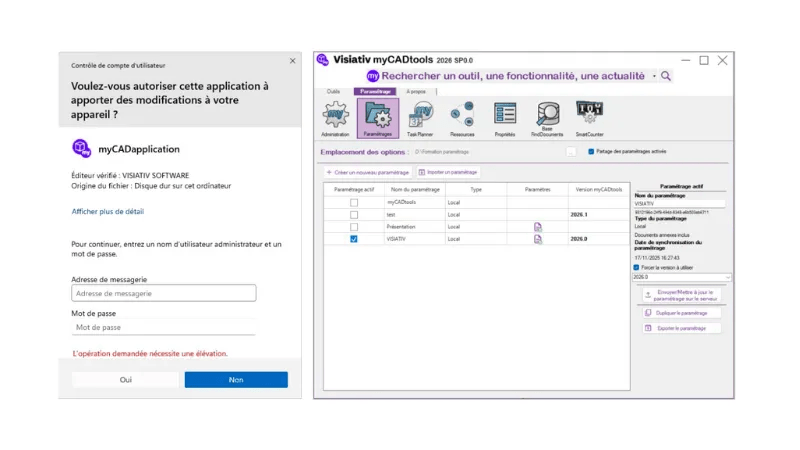Open parameters document icon in VISIATIV row
Image resolution: width=800 pixels, height=450 pixels.
tap(538, 239)
